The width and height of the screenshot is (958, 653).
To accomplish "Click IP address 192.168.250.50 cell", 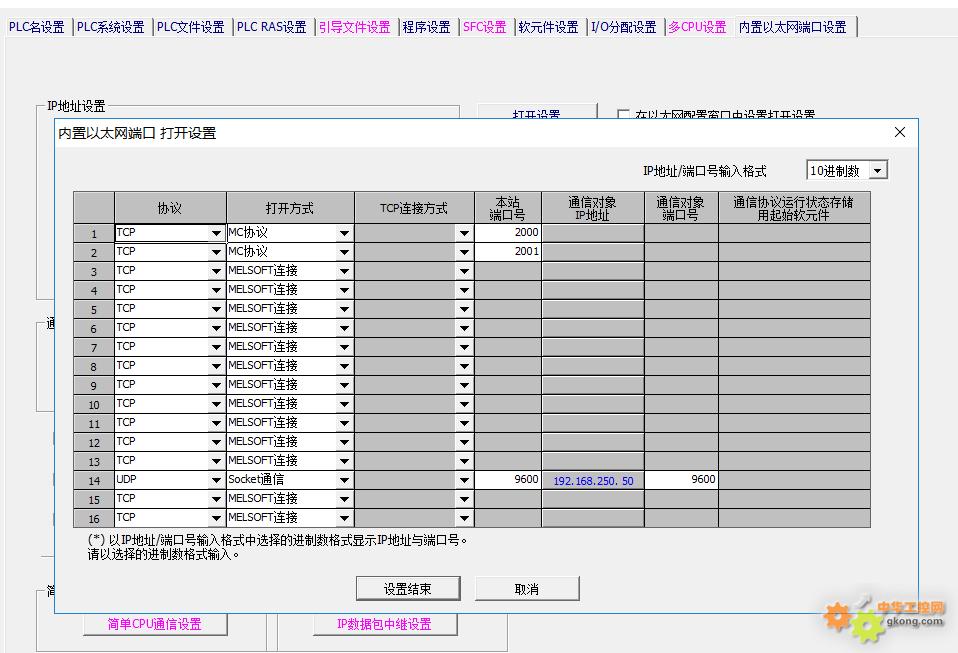I will pyautogui.click(x=593, y=480).
